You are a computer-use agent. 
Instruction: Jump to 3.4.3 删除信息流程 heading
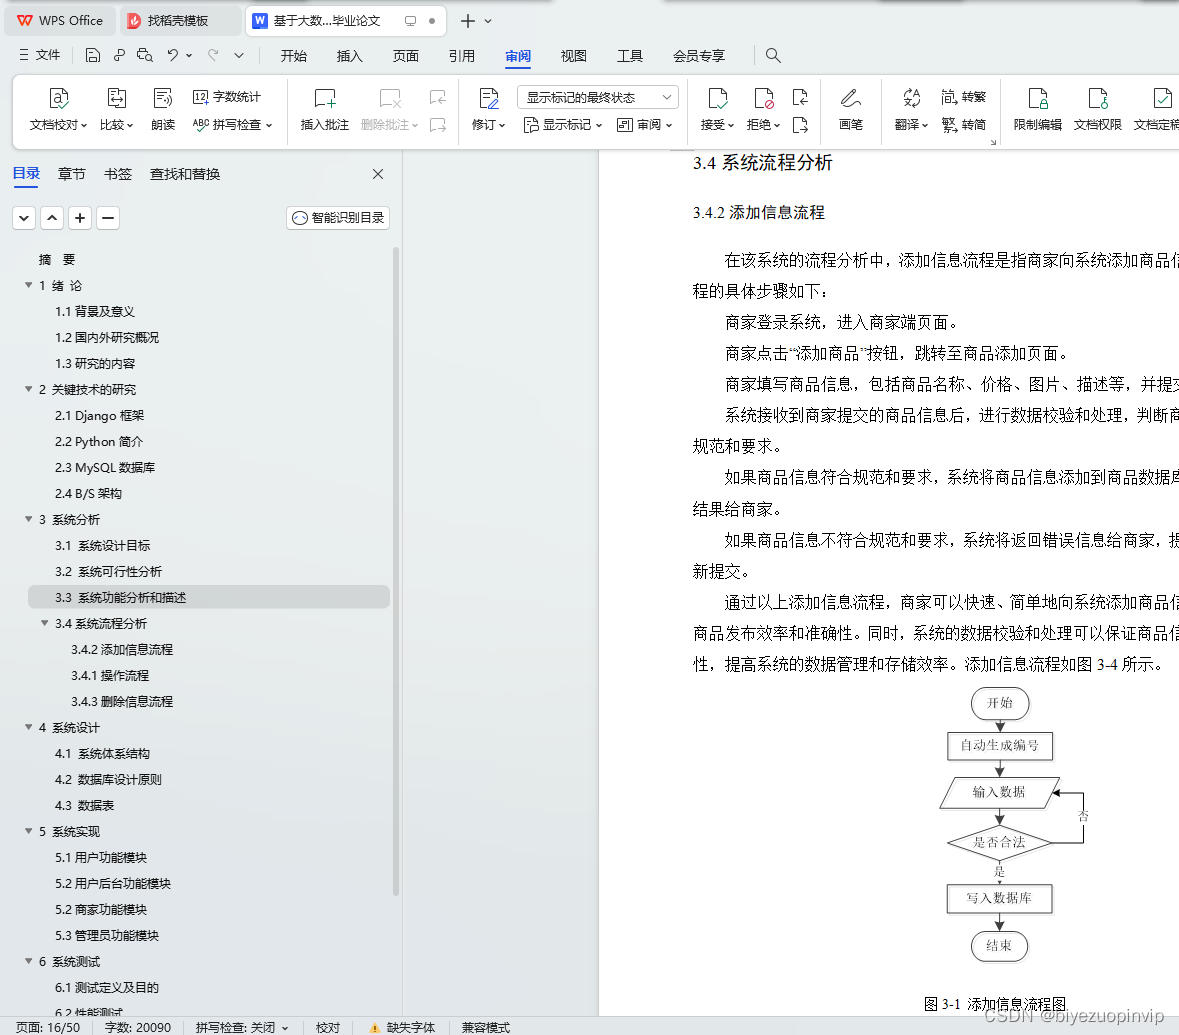[122, 702]
